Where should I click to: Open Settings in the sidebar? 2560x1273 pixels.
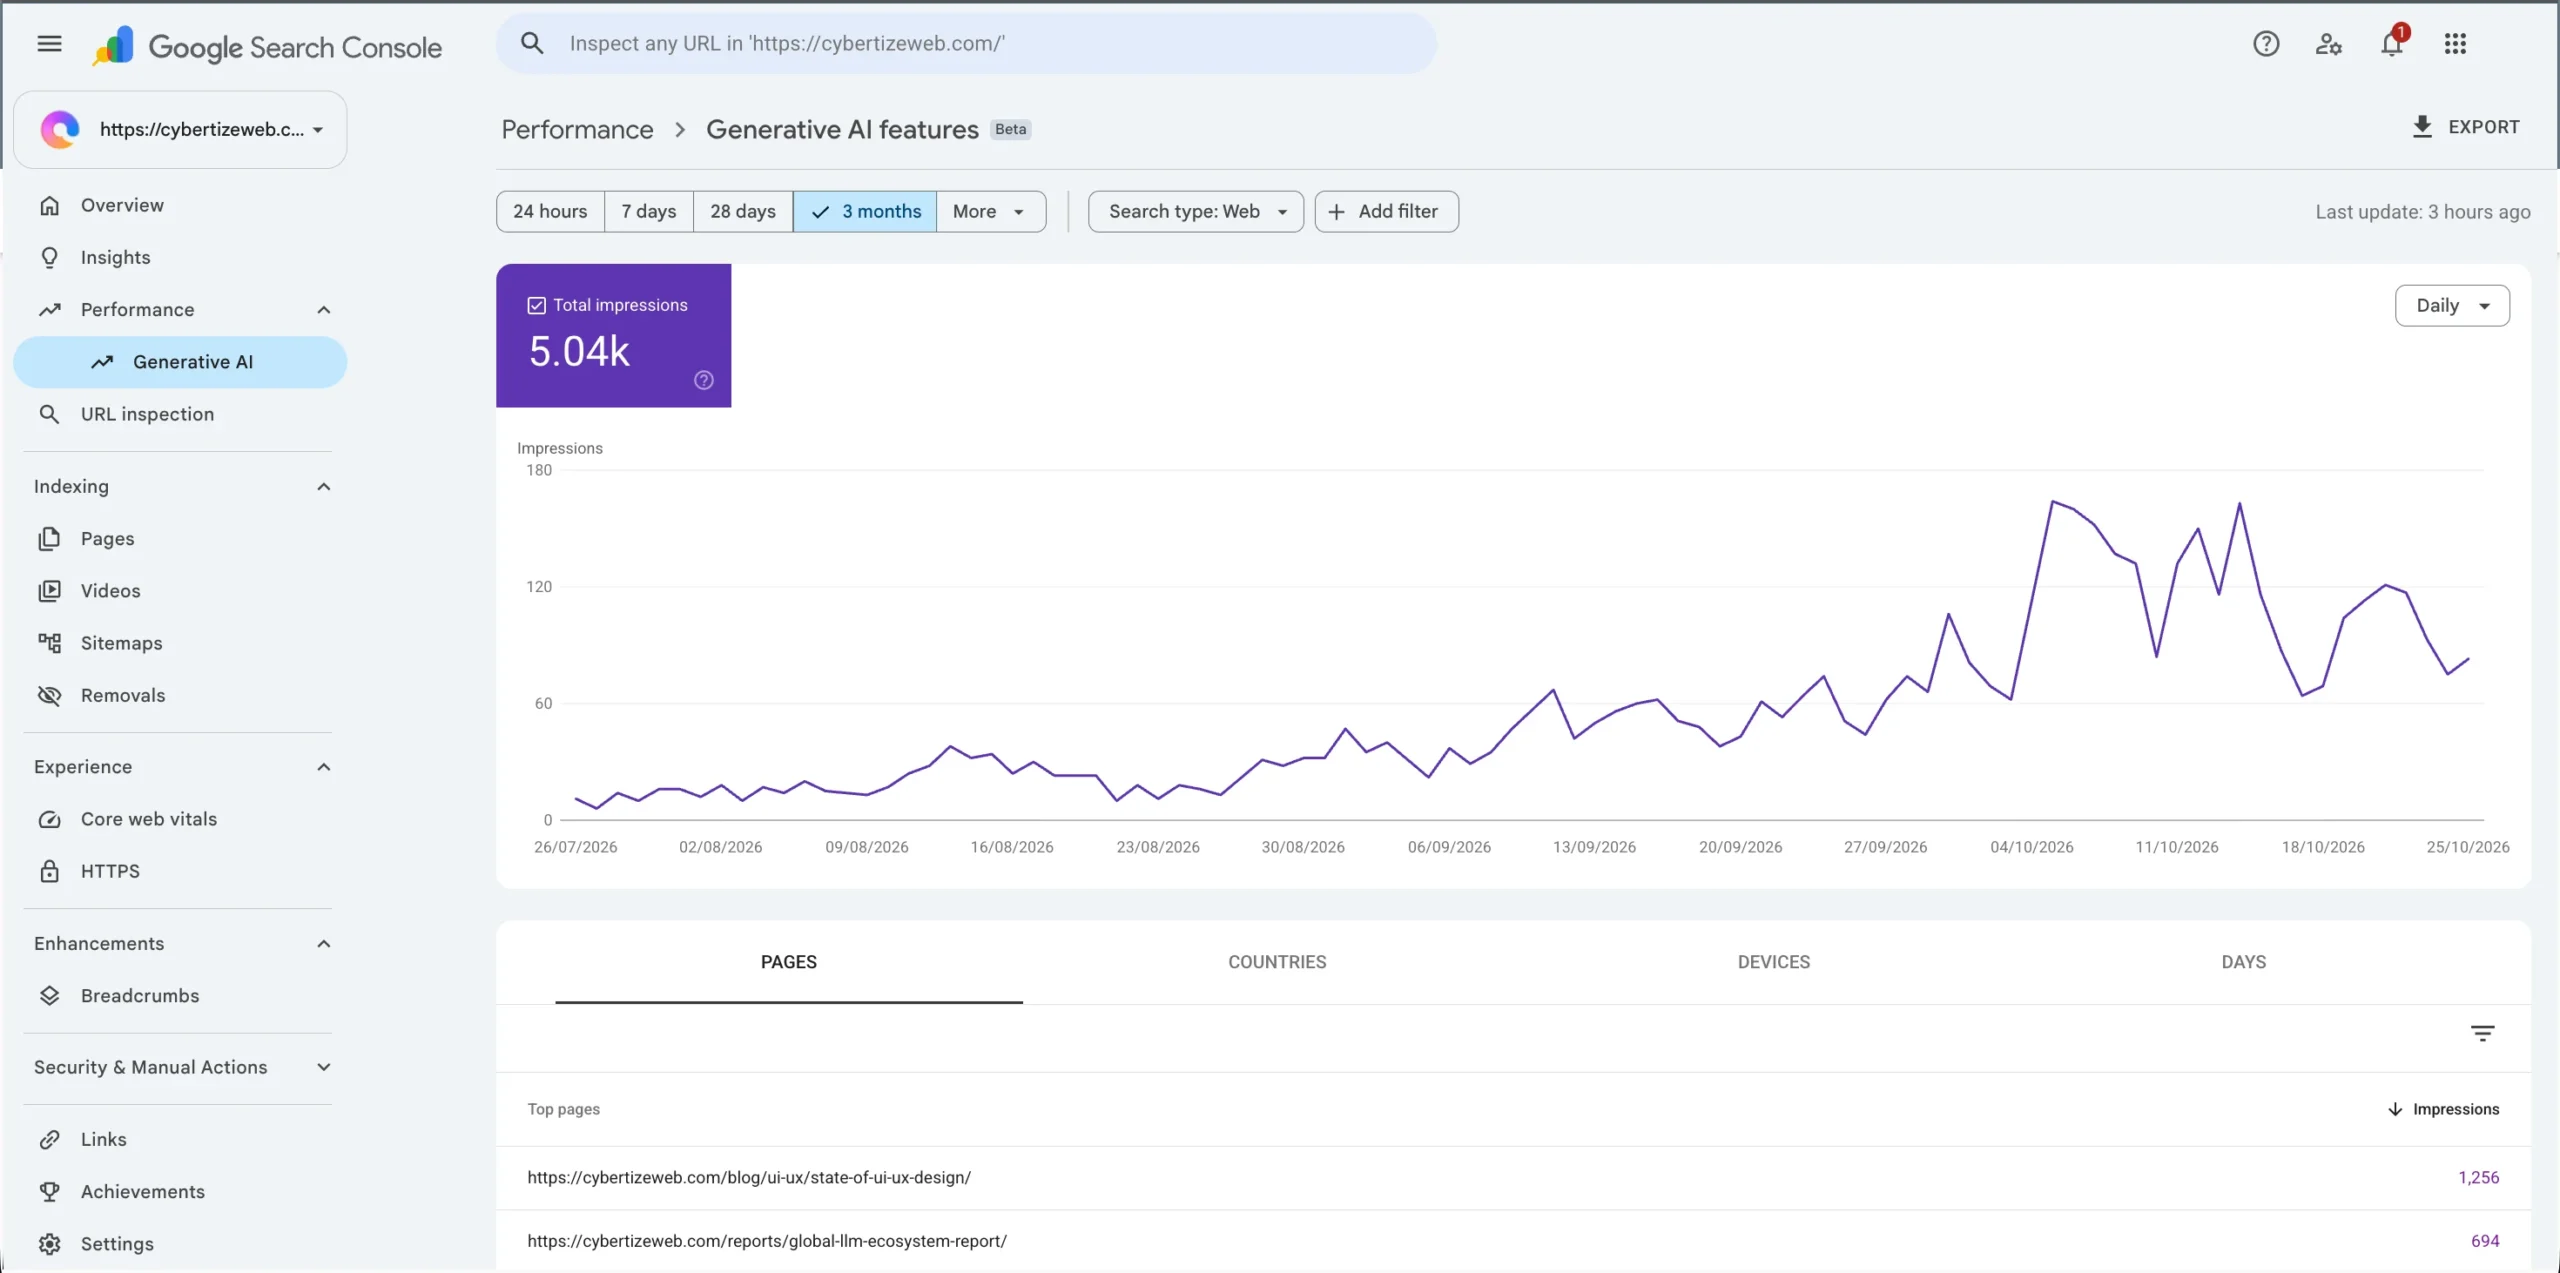coord(180,1243)
